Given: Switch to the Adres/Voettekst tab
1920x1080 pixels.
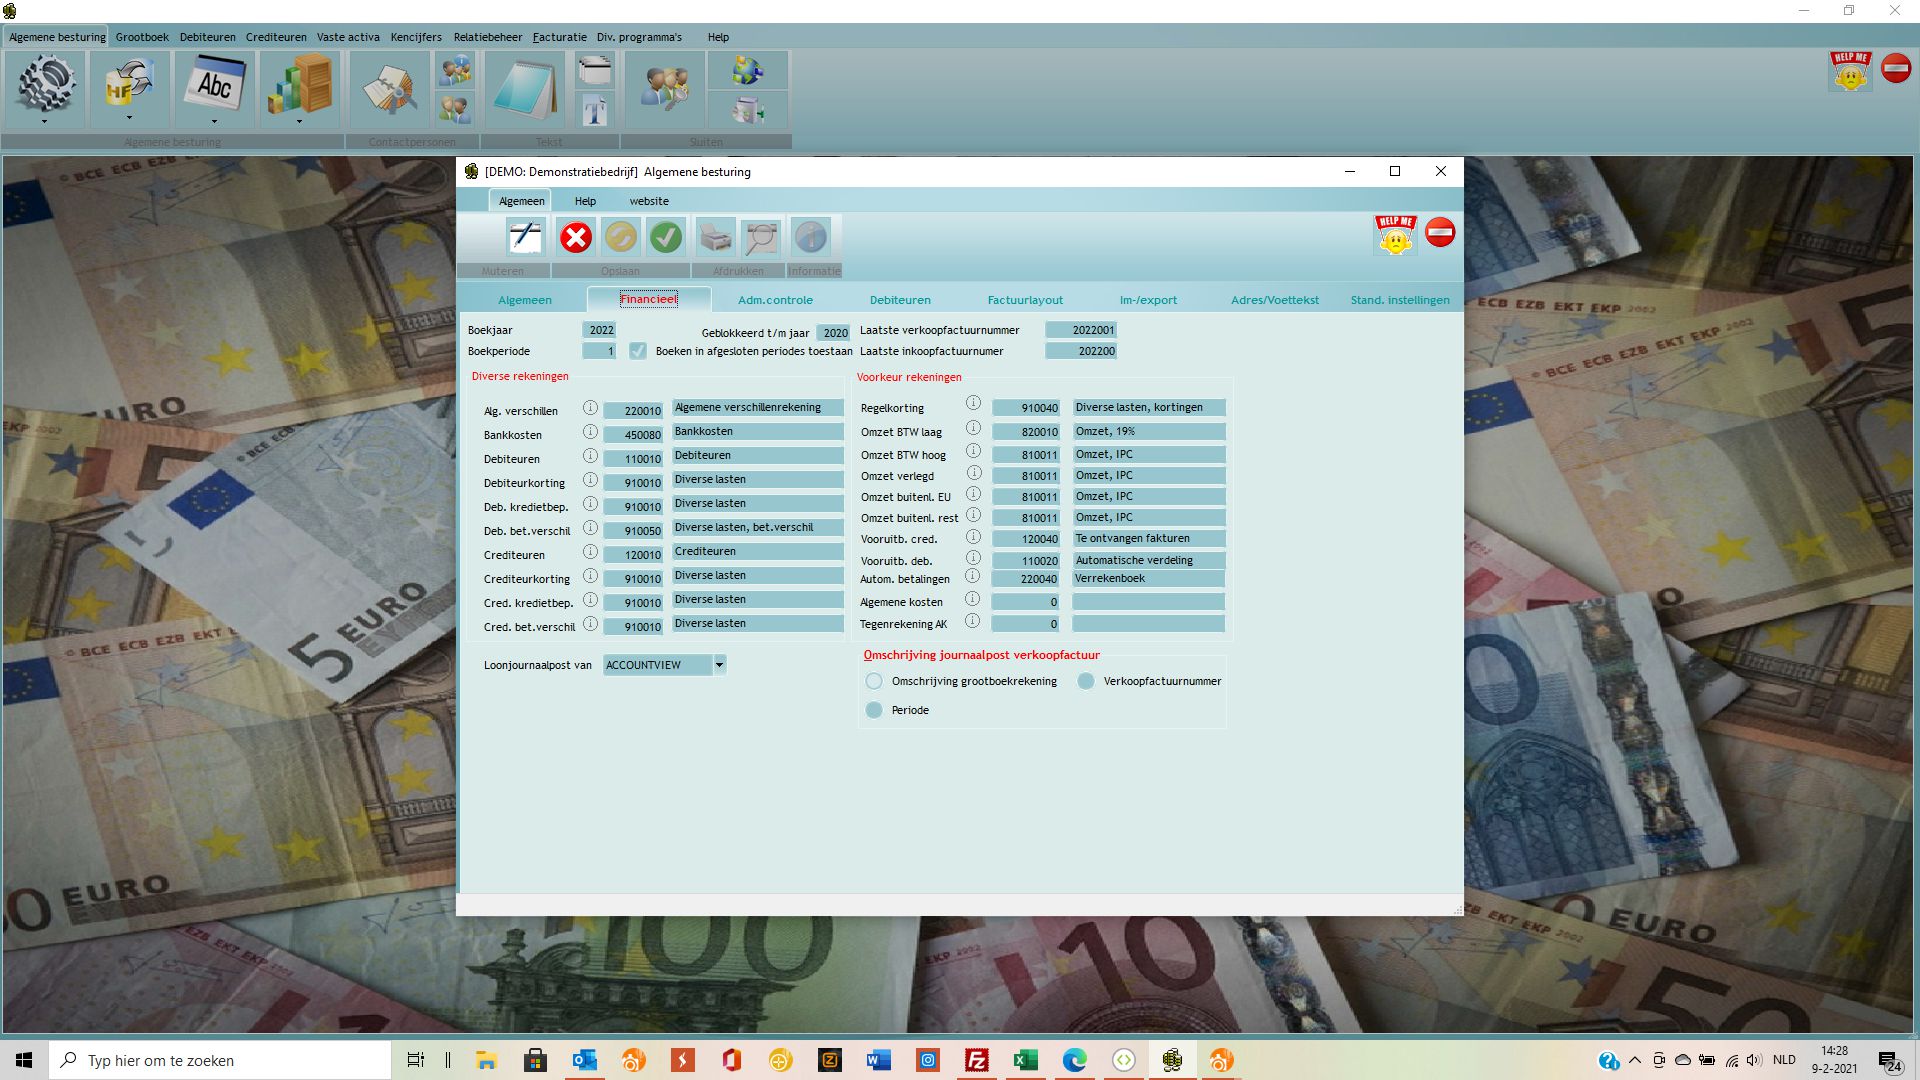Looking at the screenshot, I should [1274, 300].
